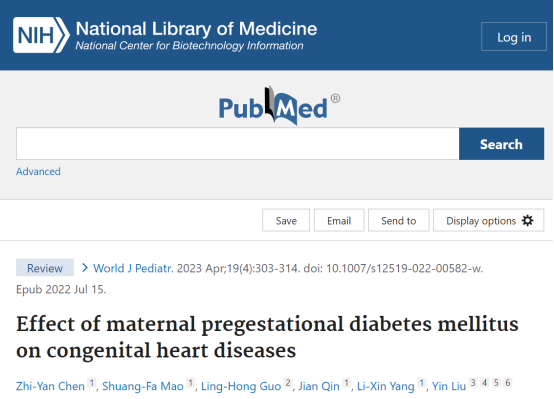The height and width of the screenshot is (399, 554).
Task: Open author Ling-Hong Guo link
Action: 241,386
